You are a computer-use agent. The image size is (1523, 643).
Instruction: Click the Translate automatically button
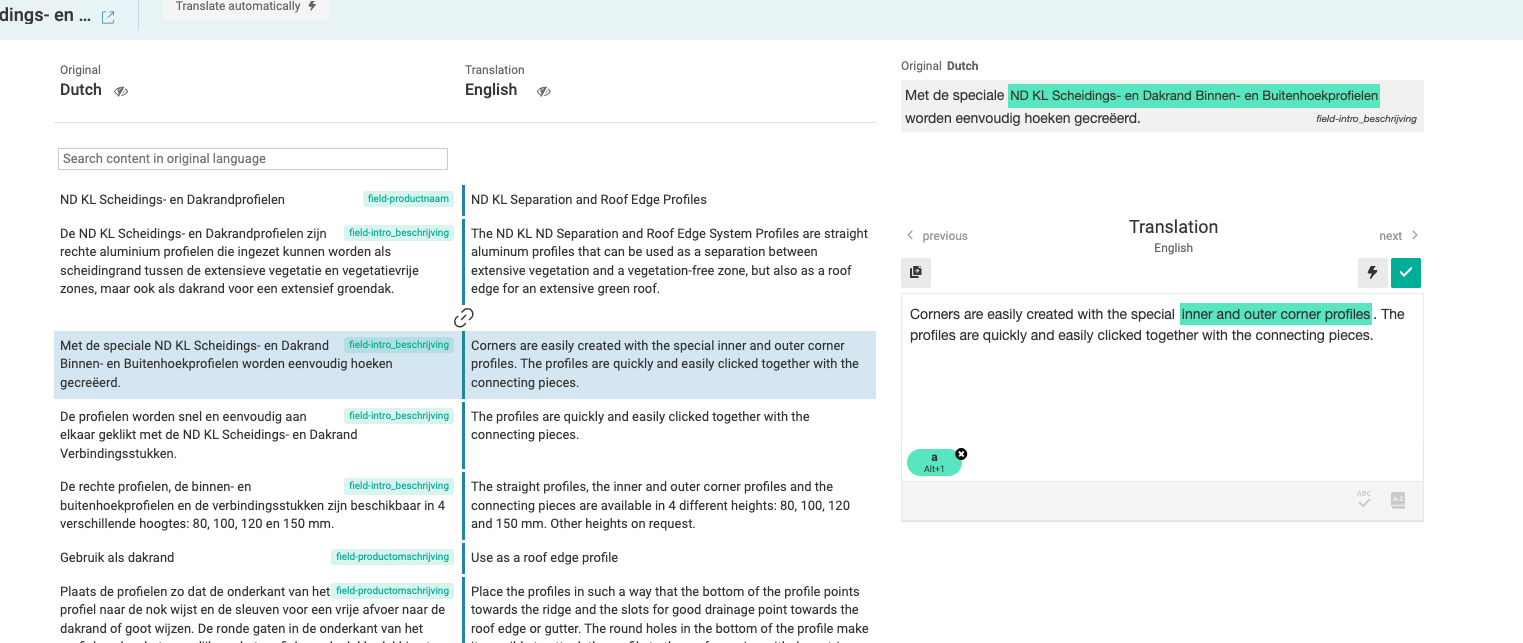246,7
